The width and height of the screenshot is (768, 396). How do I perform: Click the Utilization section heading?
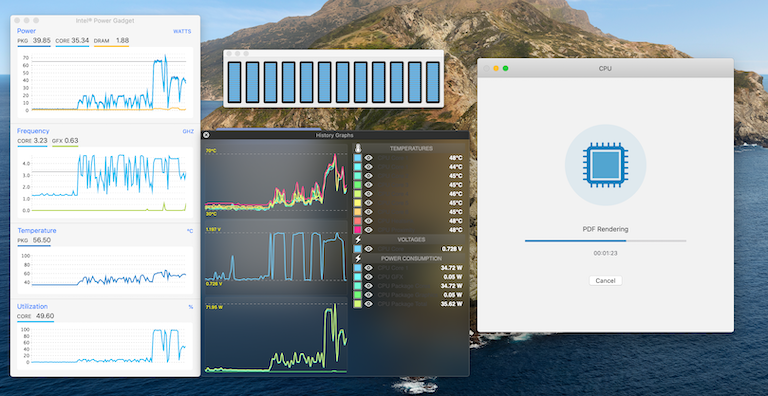32,306
